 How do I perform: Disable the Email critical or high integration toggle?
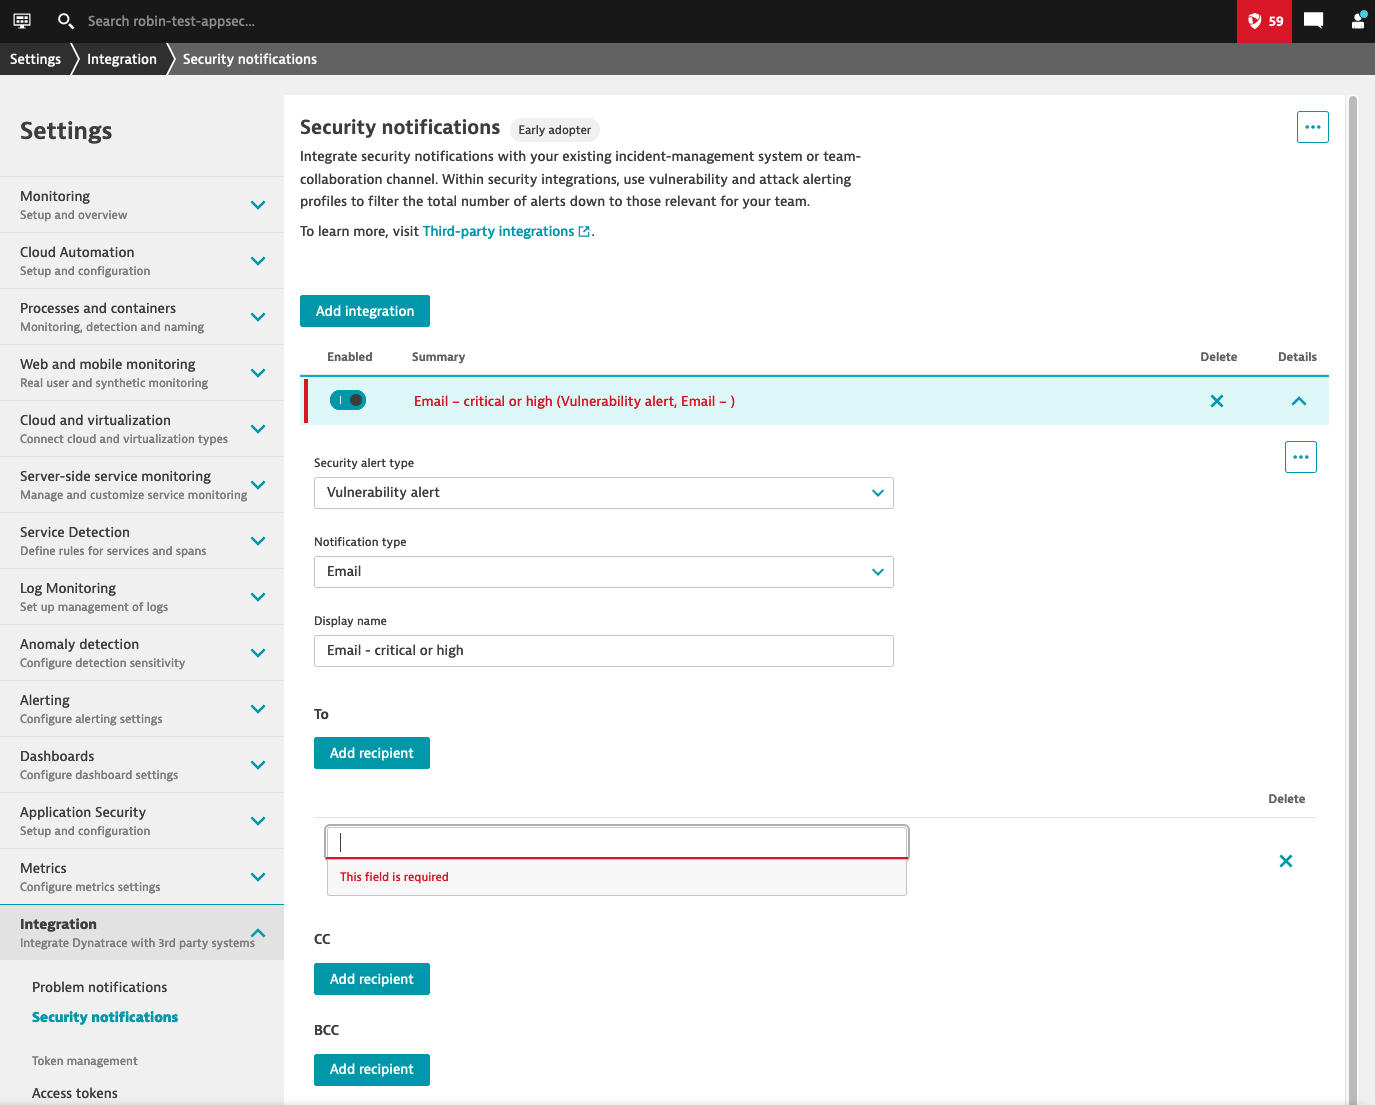click(x=348, y=400)
